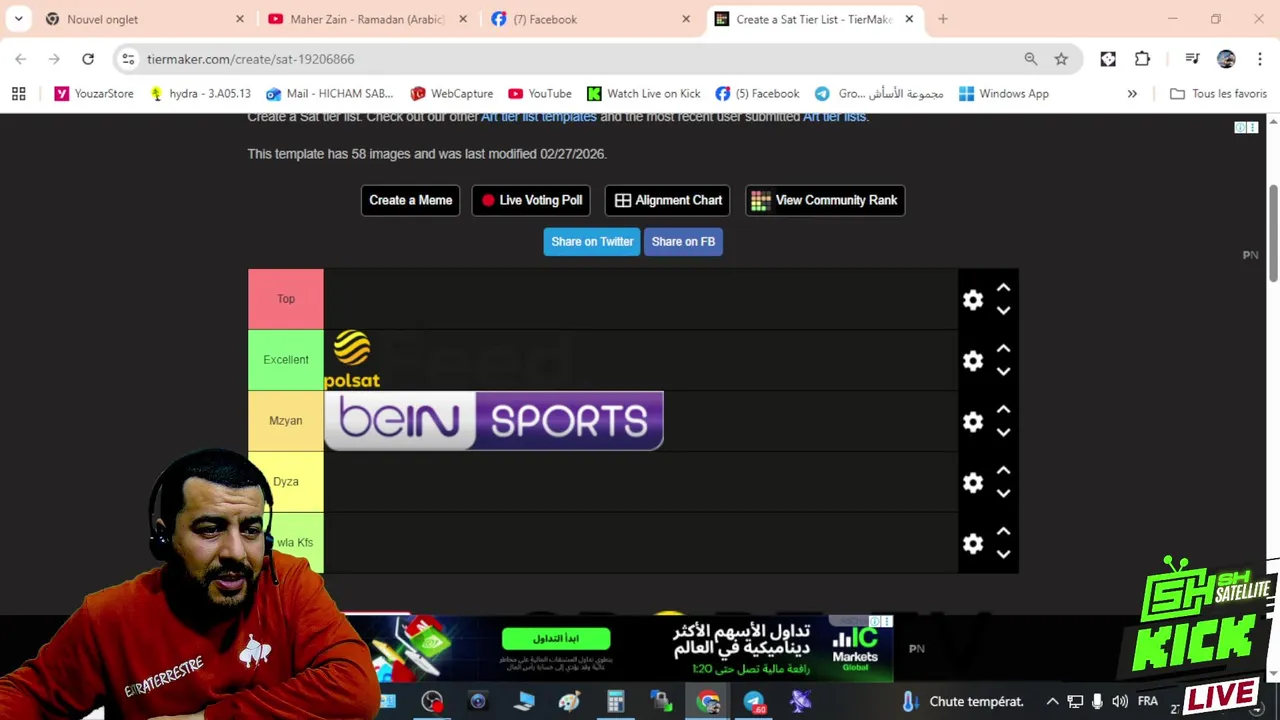Open the tab search dropdown
This screenshot has height=720, width=1280.
pyautogui.click(x=18, y=19)
